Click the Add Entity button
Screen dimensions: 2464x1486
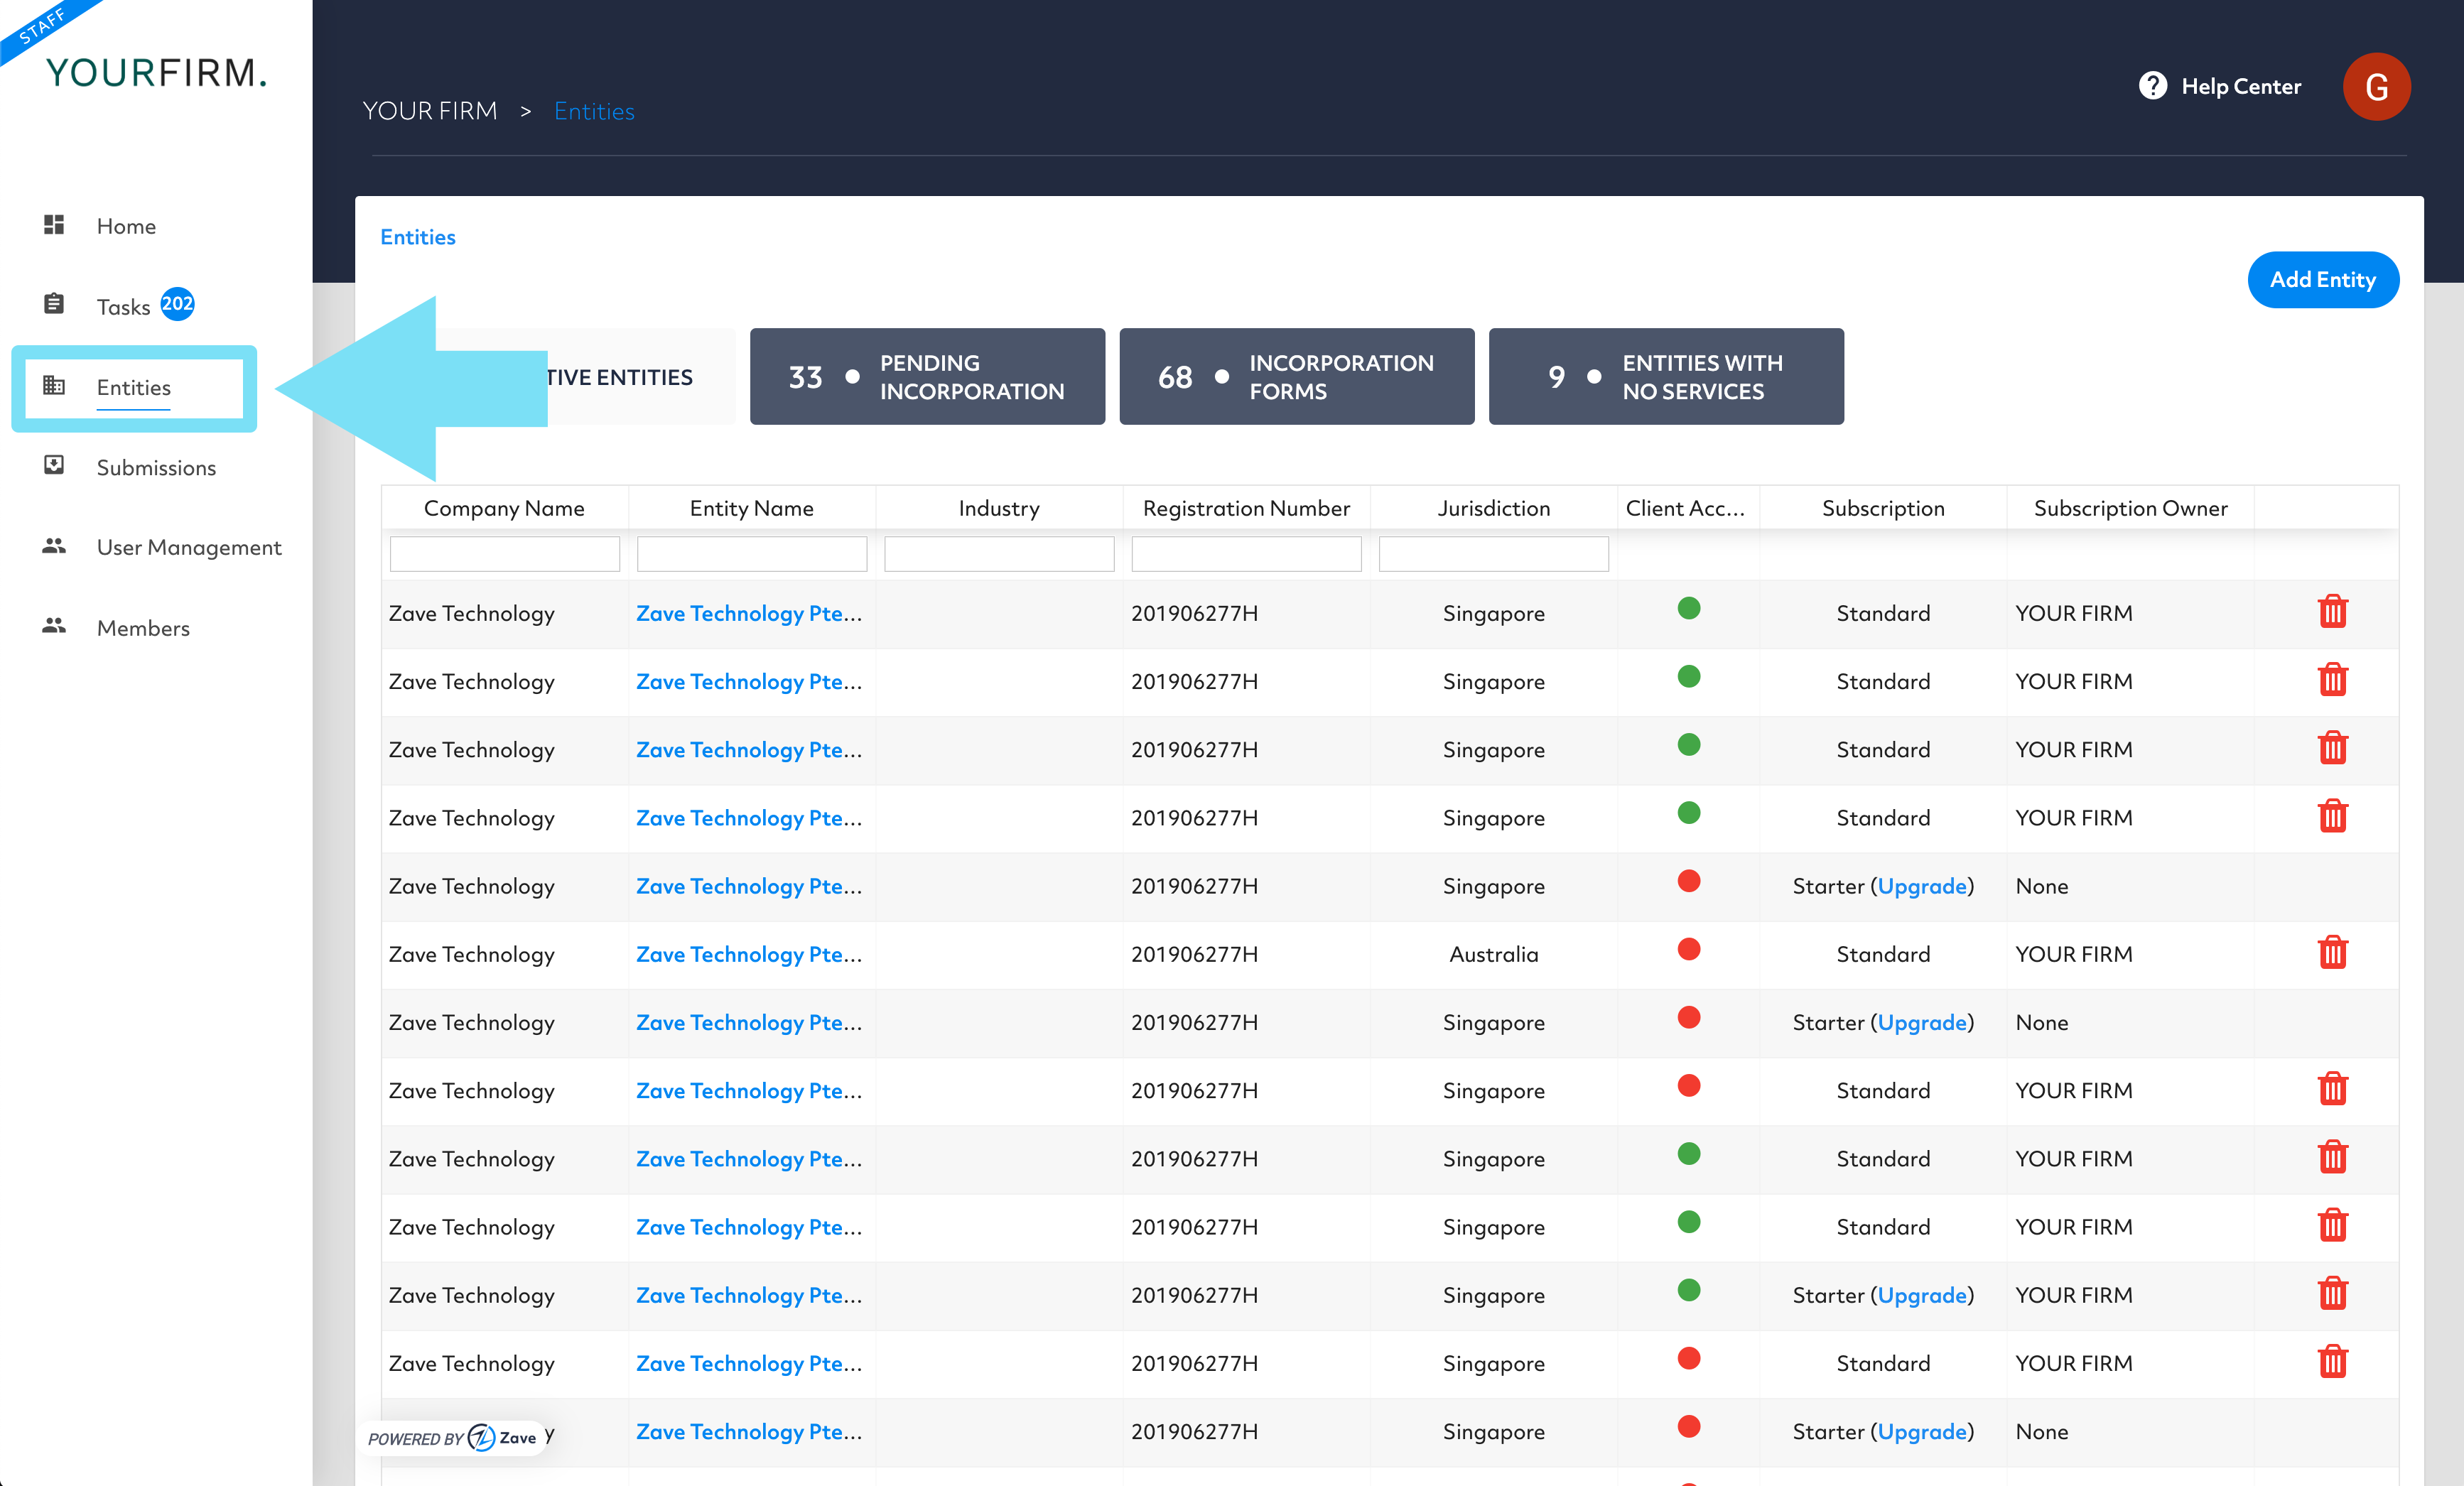[2322, 280]
